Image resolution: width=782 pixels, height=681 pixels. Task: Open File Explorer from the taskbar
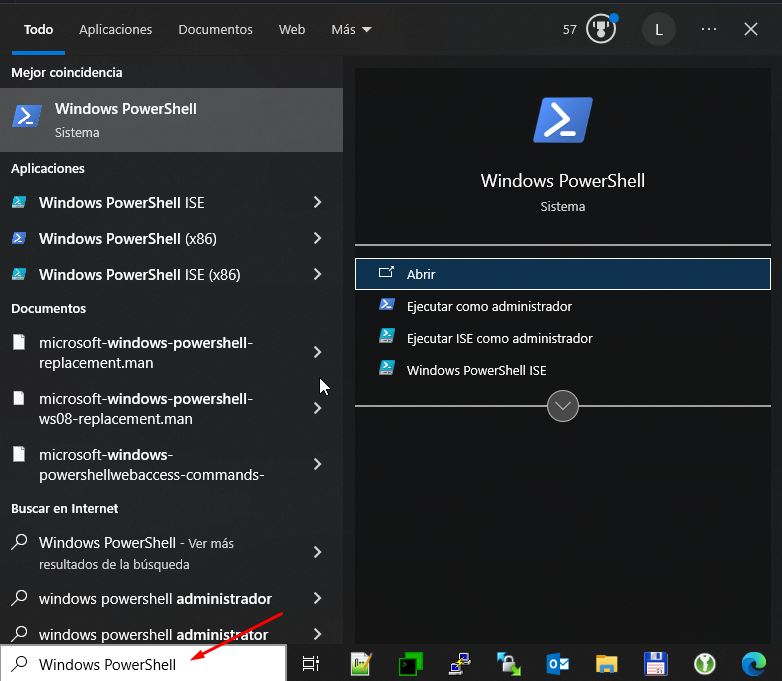(x=607, y=664)
